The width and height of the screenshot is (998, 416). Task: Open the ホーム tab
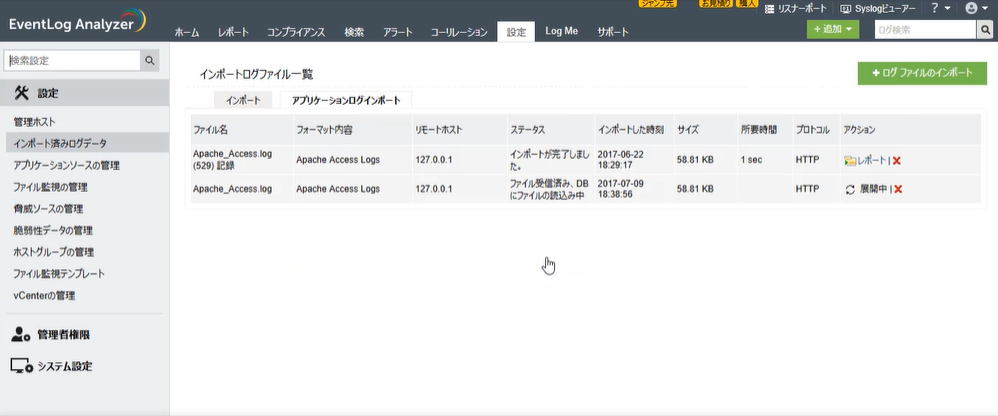point(187,32)
